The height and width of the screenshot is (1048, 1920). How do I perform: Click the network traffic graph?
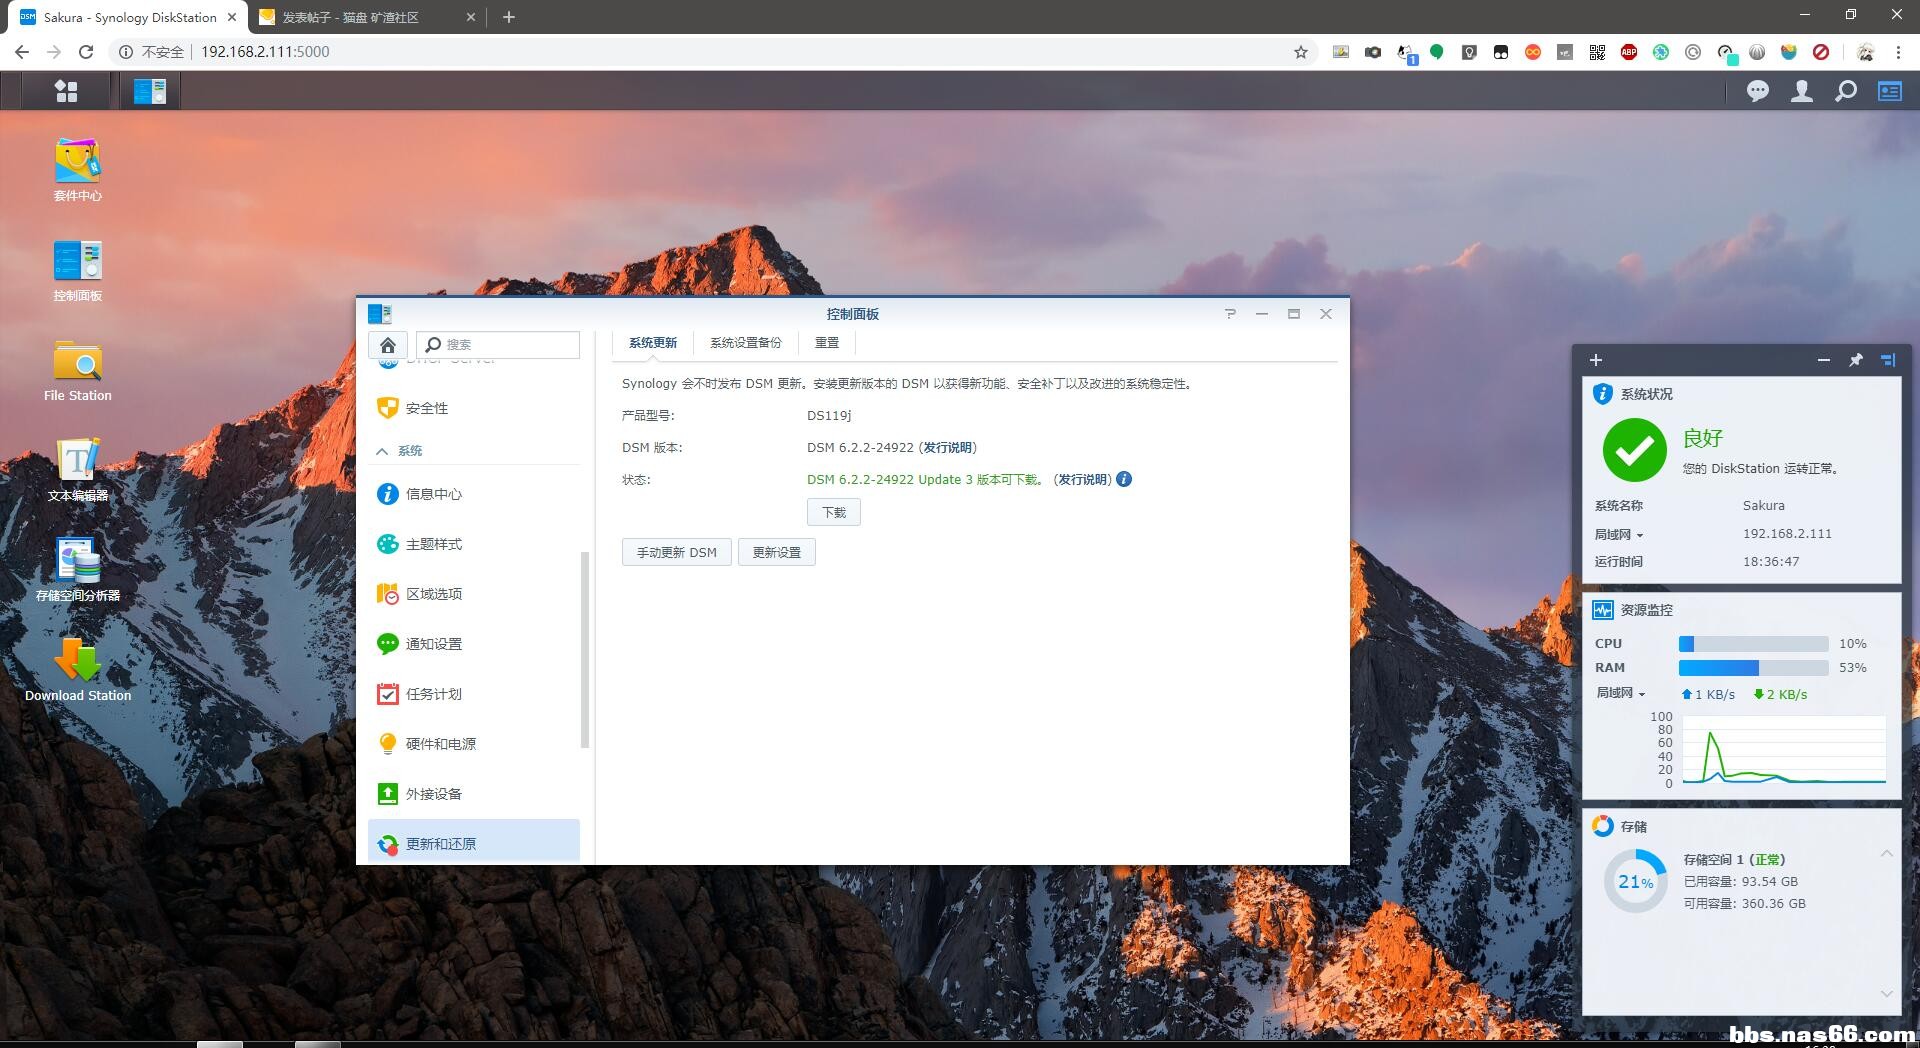[1784, 750]
